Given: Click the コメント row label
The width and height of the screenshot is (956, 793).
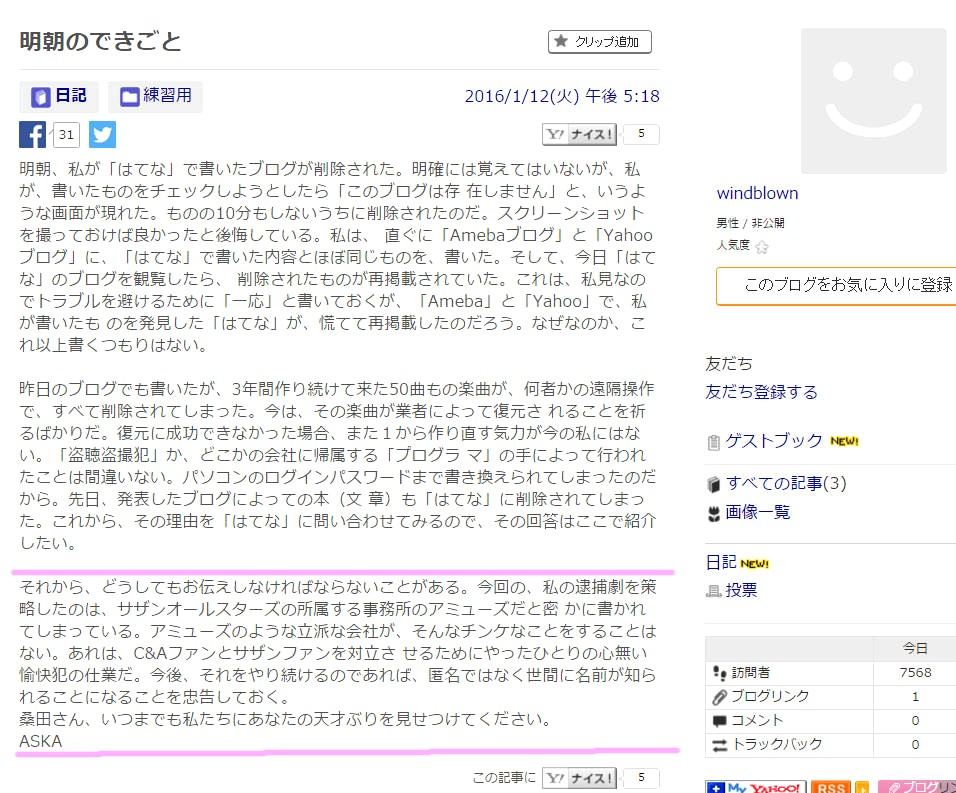Looking at the screenshot, I should (757, 720).
